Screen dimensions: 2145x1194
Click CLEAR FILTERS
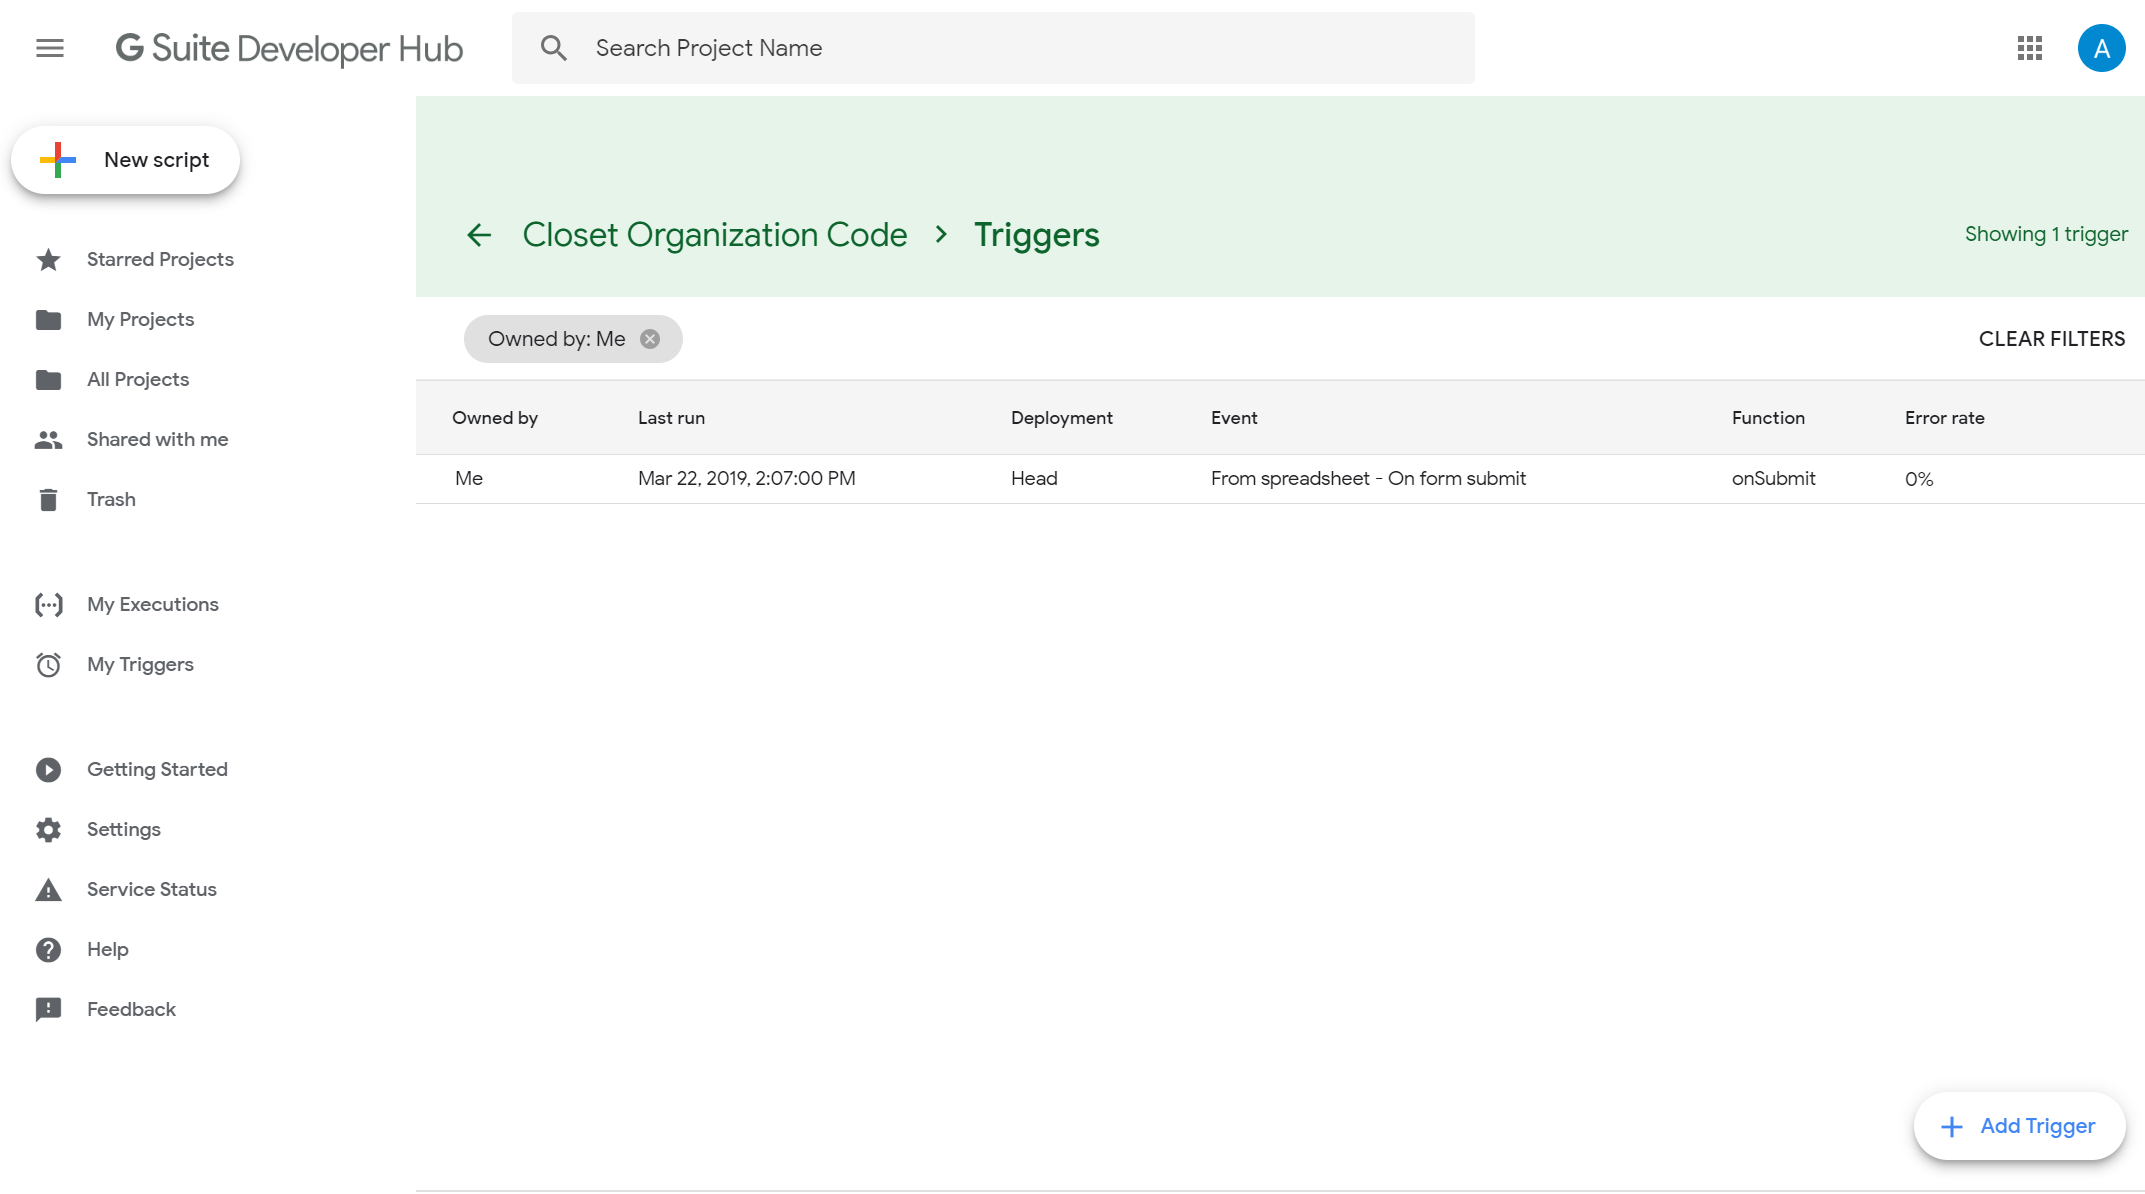point(2052,339)
